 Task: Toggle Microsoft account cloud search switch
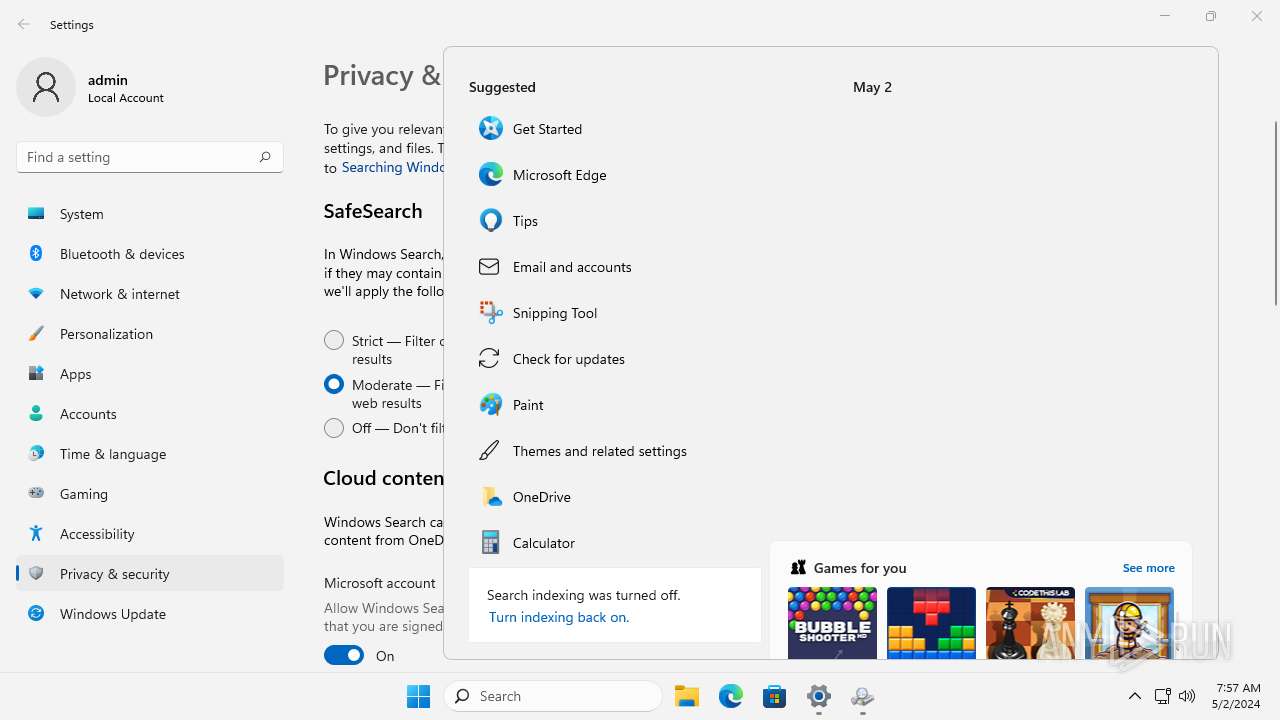pos(344,656)
